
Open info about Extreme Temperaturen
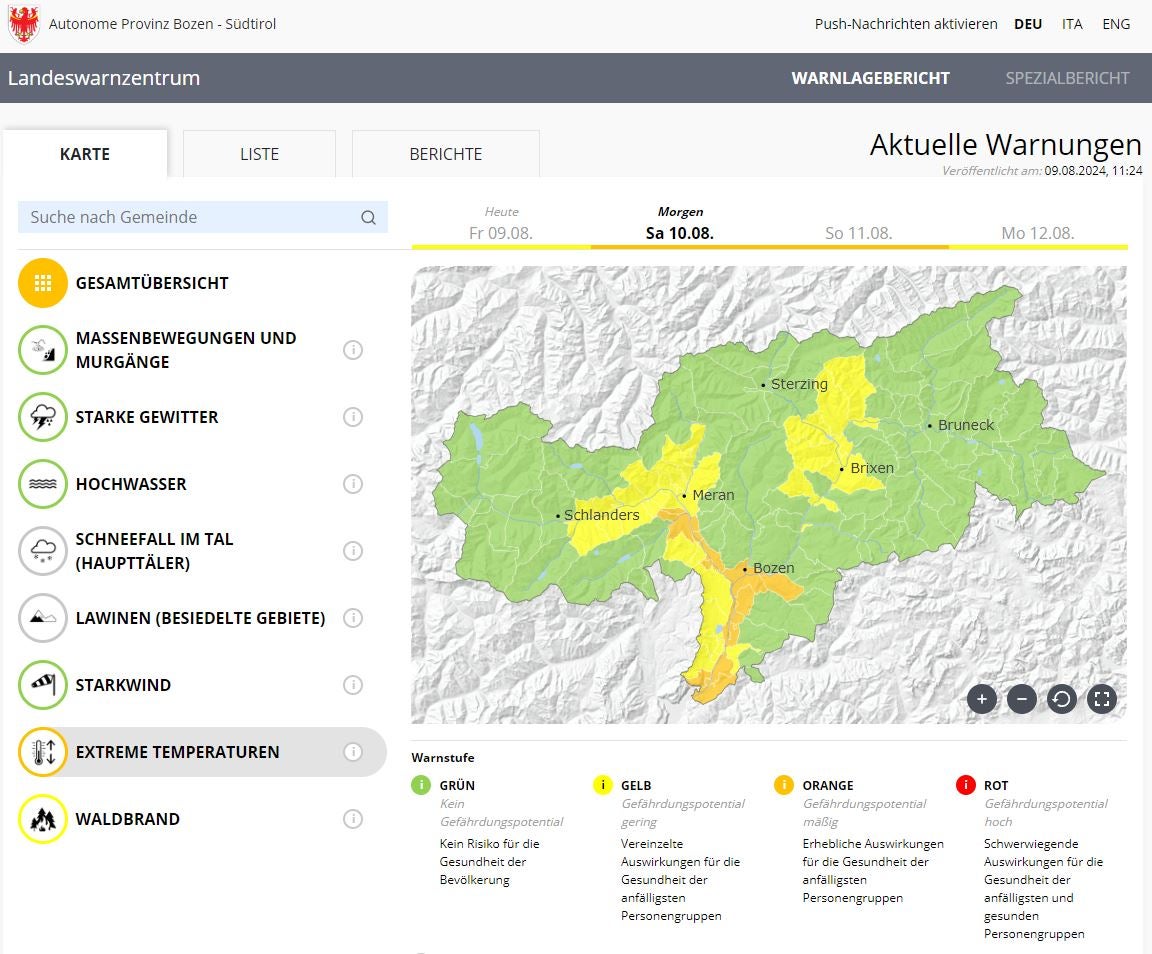[352, 752]
